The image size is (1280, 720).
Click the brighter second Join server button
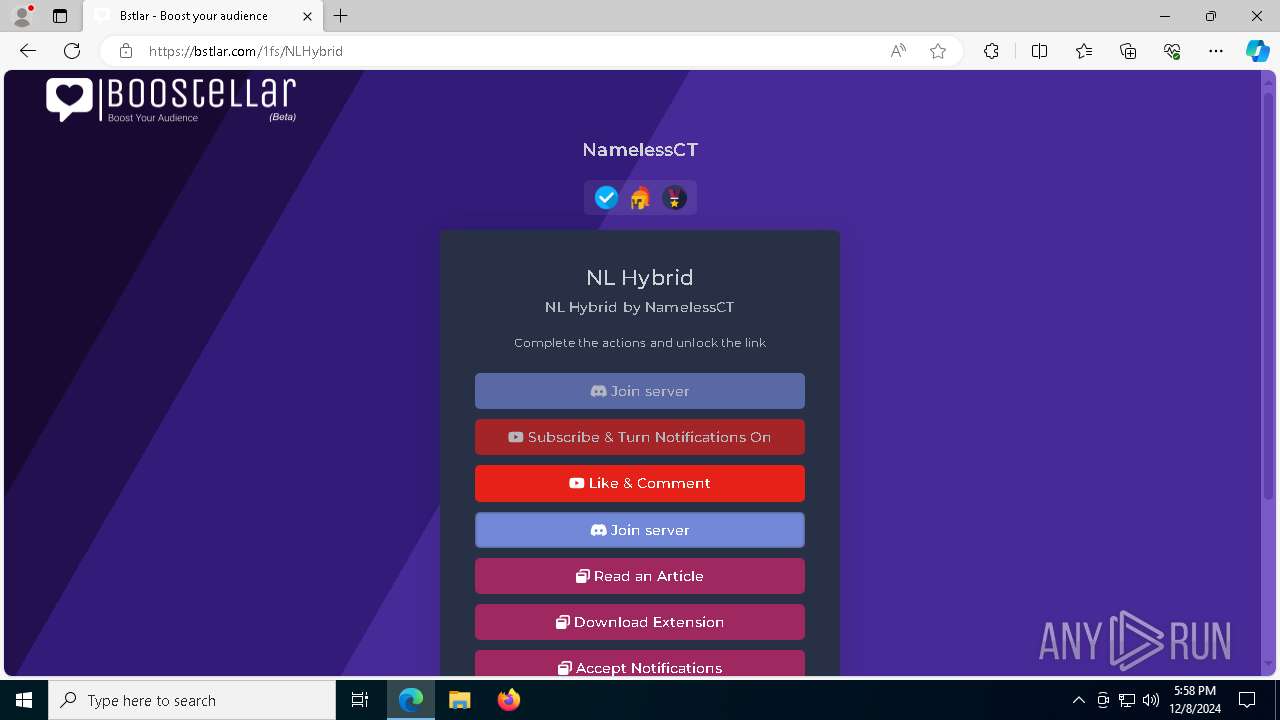(x=640, y=530)
